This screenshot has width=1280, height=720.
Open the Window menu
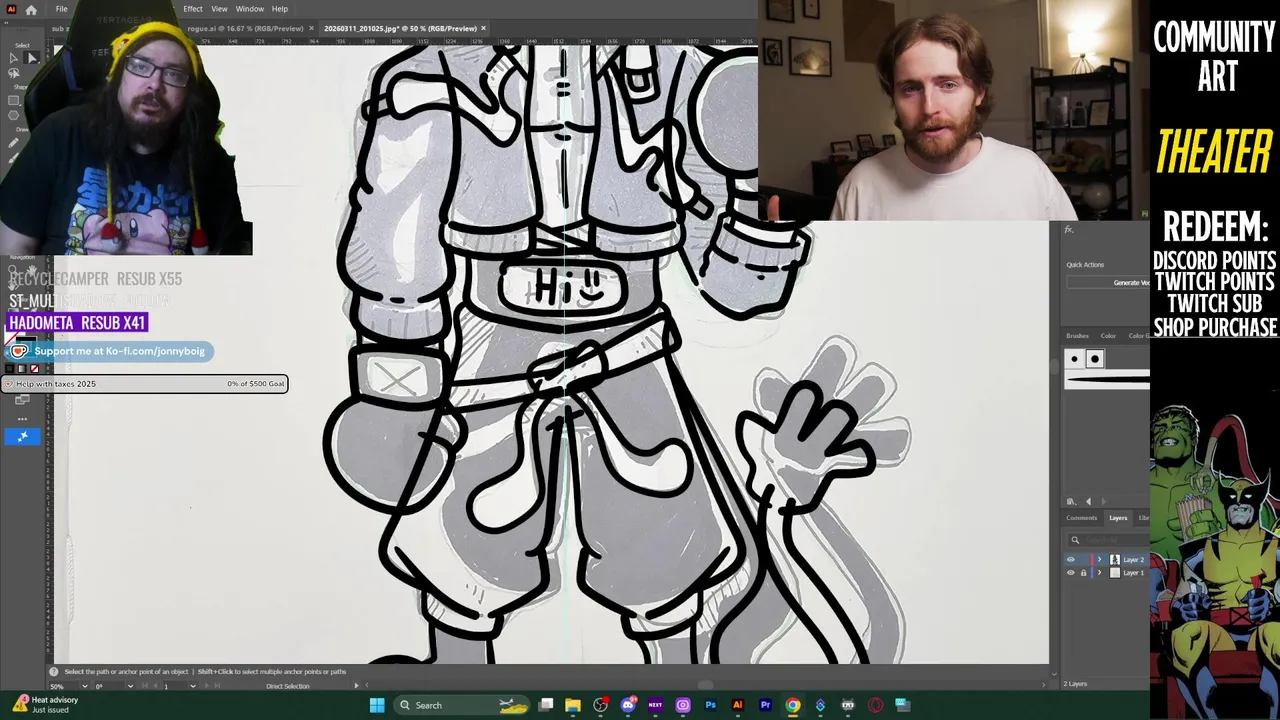[x=250, y=9]
